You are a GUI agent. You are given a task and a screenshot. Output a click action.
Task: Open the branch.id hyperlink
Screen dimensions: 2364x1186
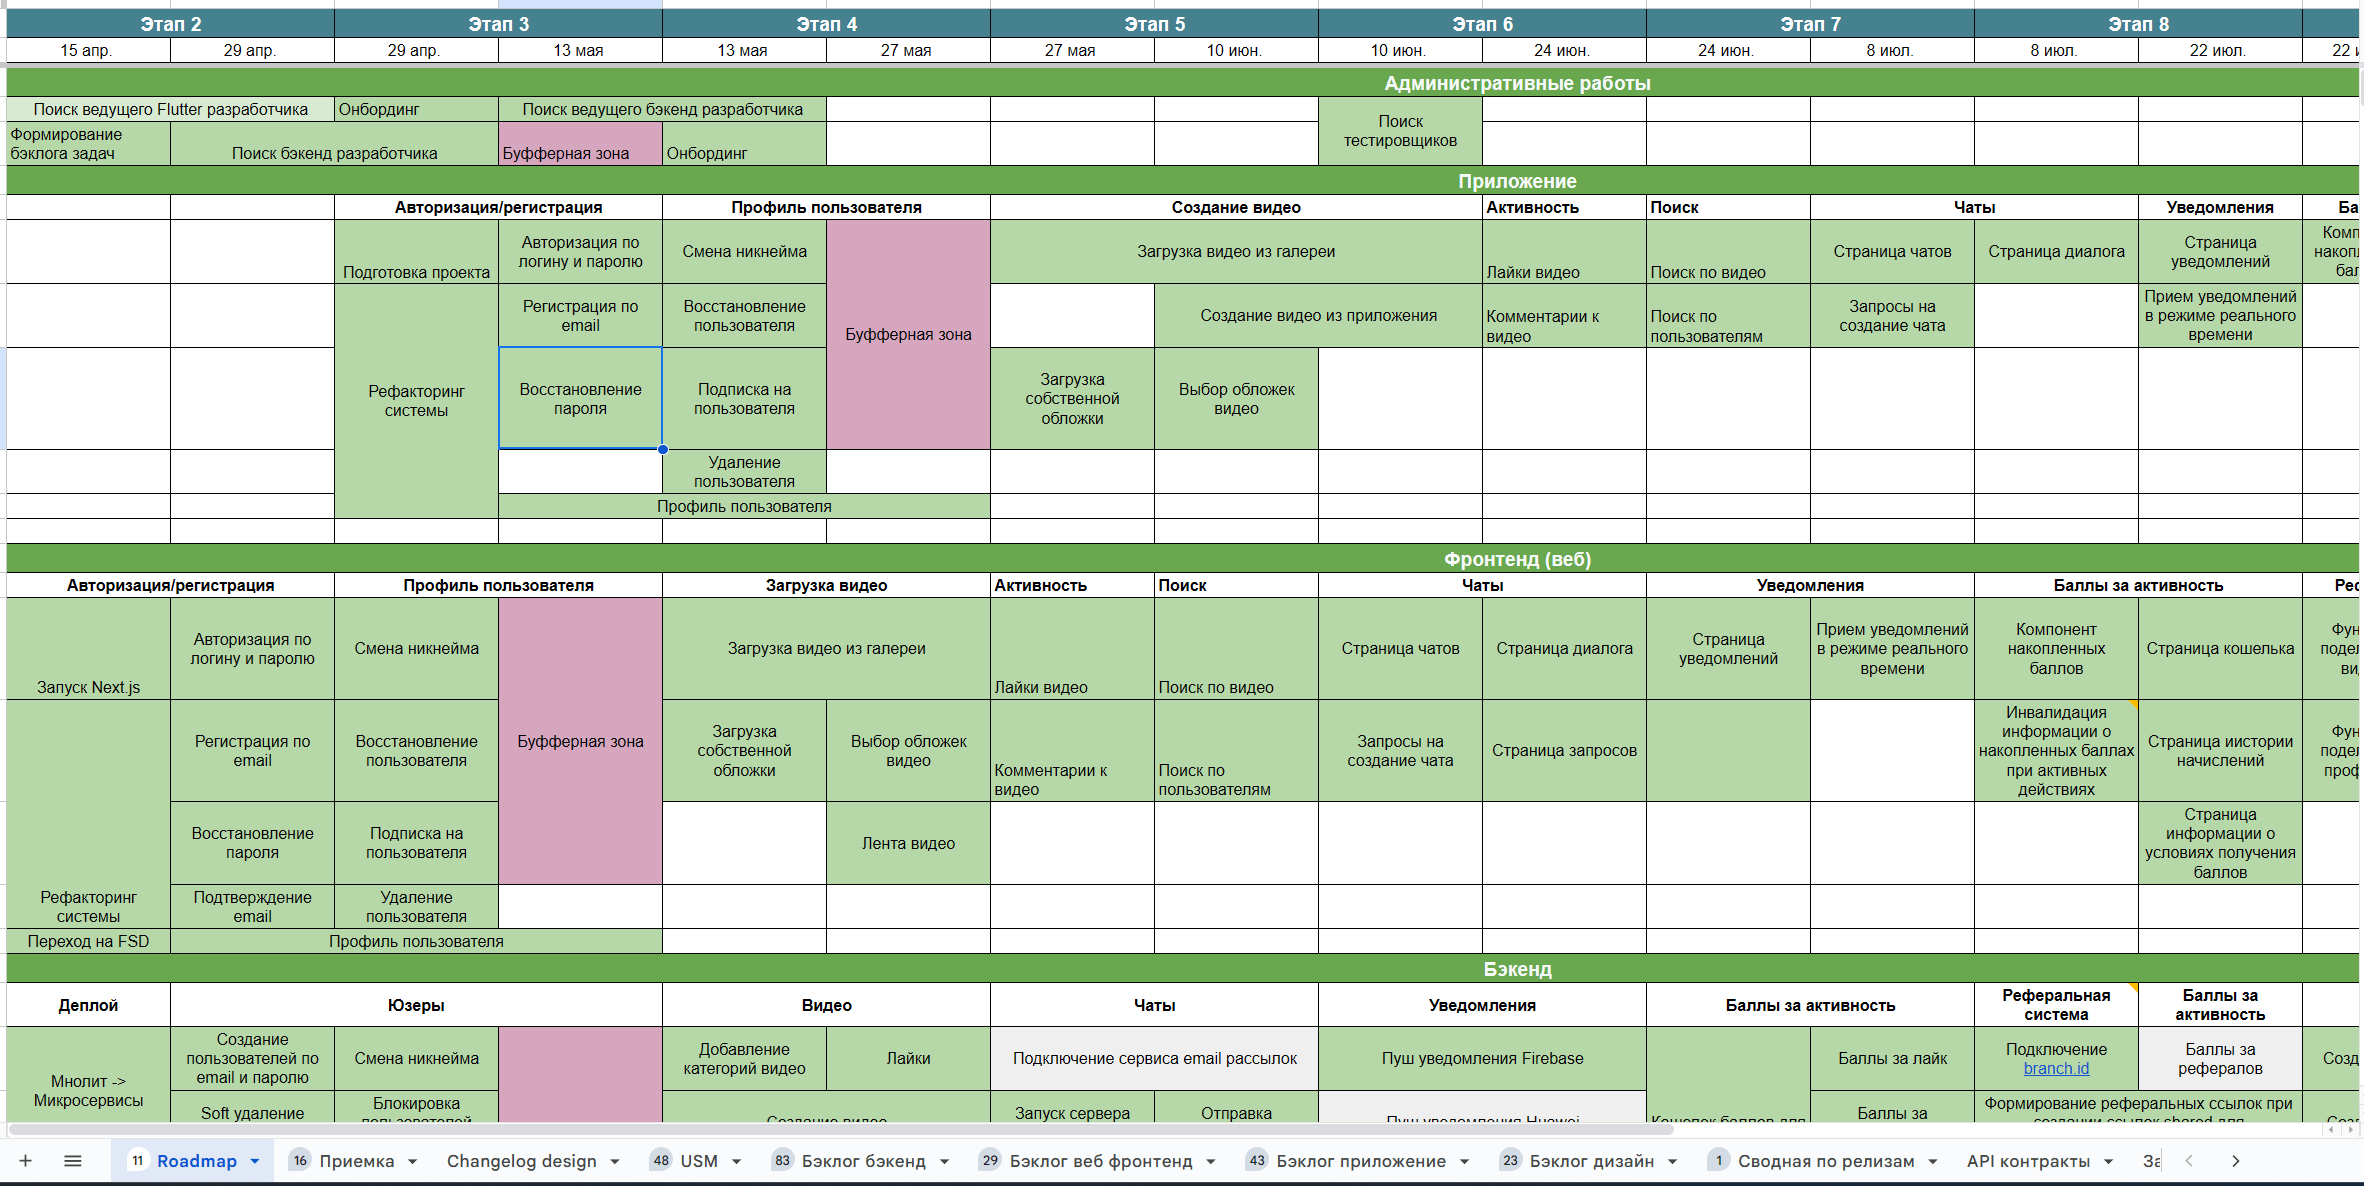click(x=2056, y=1068)
